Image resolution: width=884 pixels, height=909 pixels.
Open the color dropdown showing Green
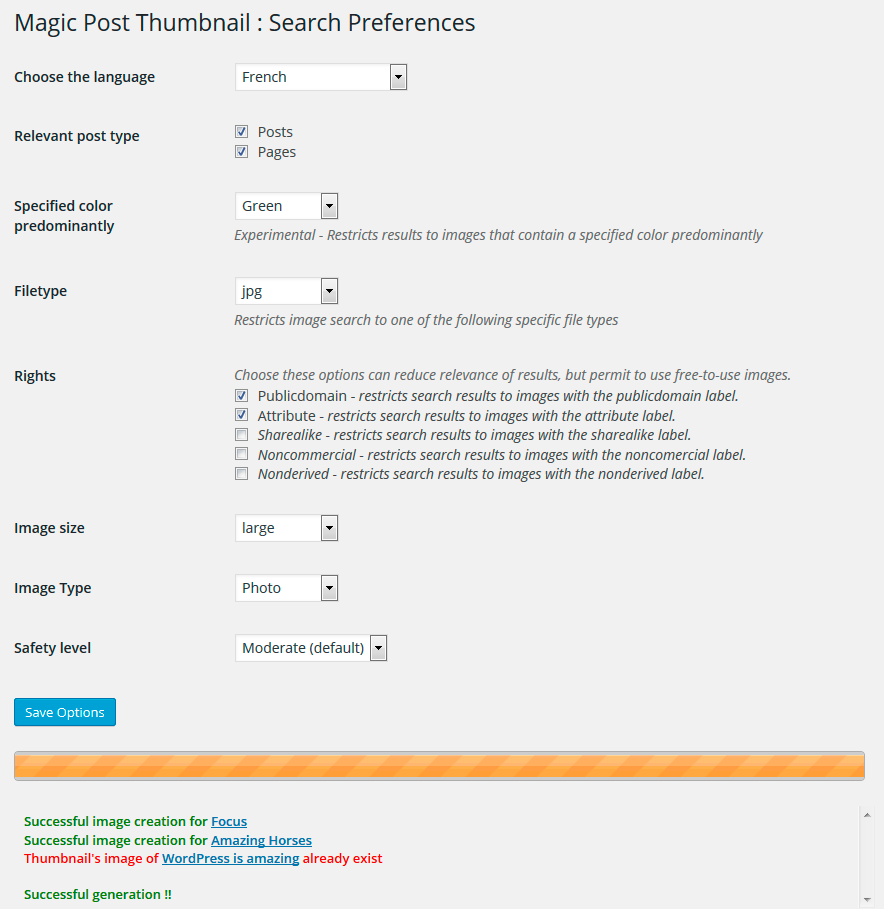pyautogui.click(x=286, y=206)
